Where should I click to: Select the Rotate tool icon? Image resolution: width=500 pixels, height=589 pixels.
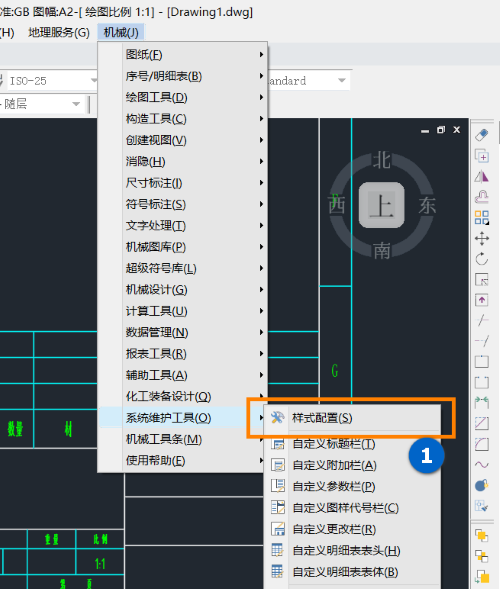(482, 259)
